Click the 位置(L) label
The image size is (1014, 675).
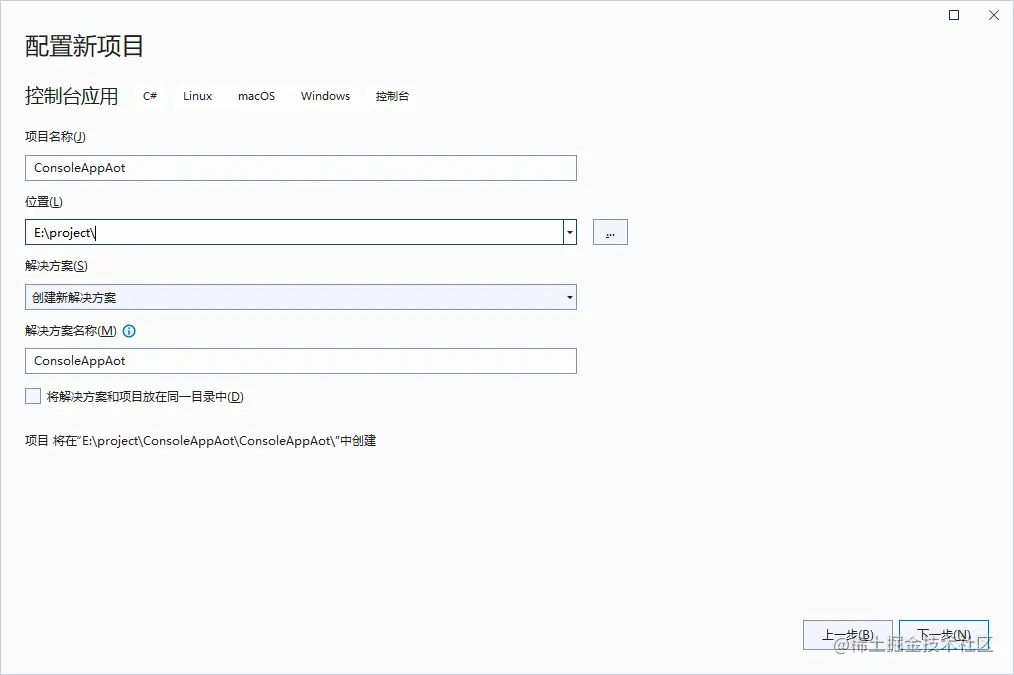[x=44, y=202]
